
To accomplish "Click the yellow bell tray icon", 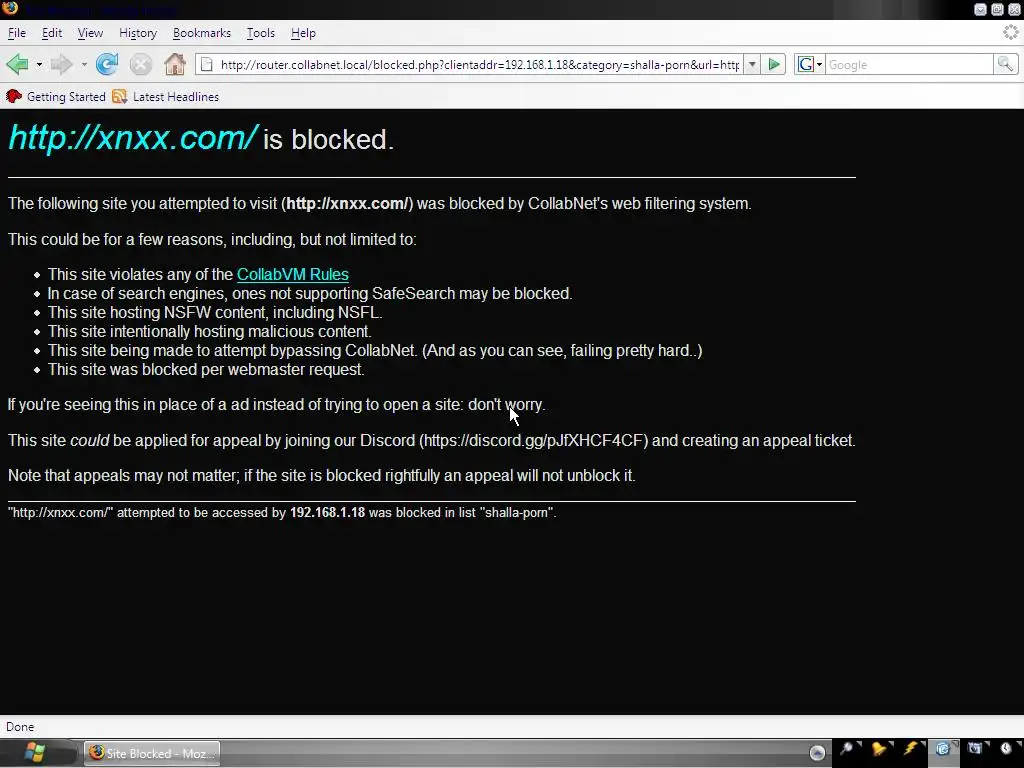I will [x=879, y=748].
